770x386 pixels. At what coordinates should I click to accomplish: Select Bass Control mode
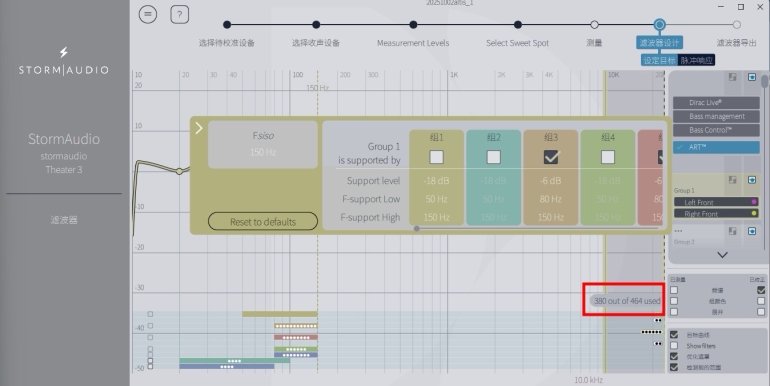click(716, 130)
